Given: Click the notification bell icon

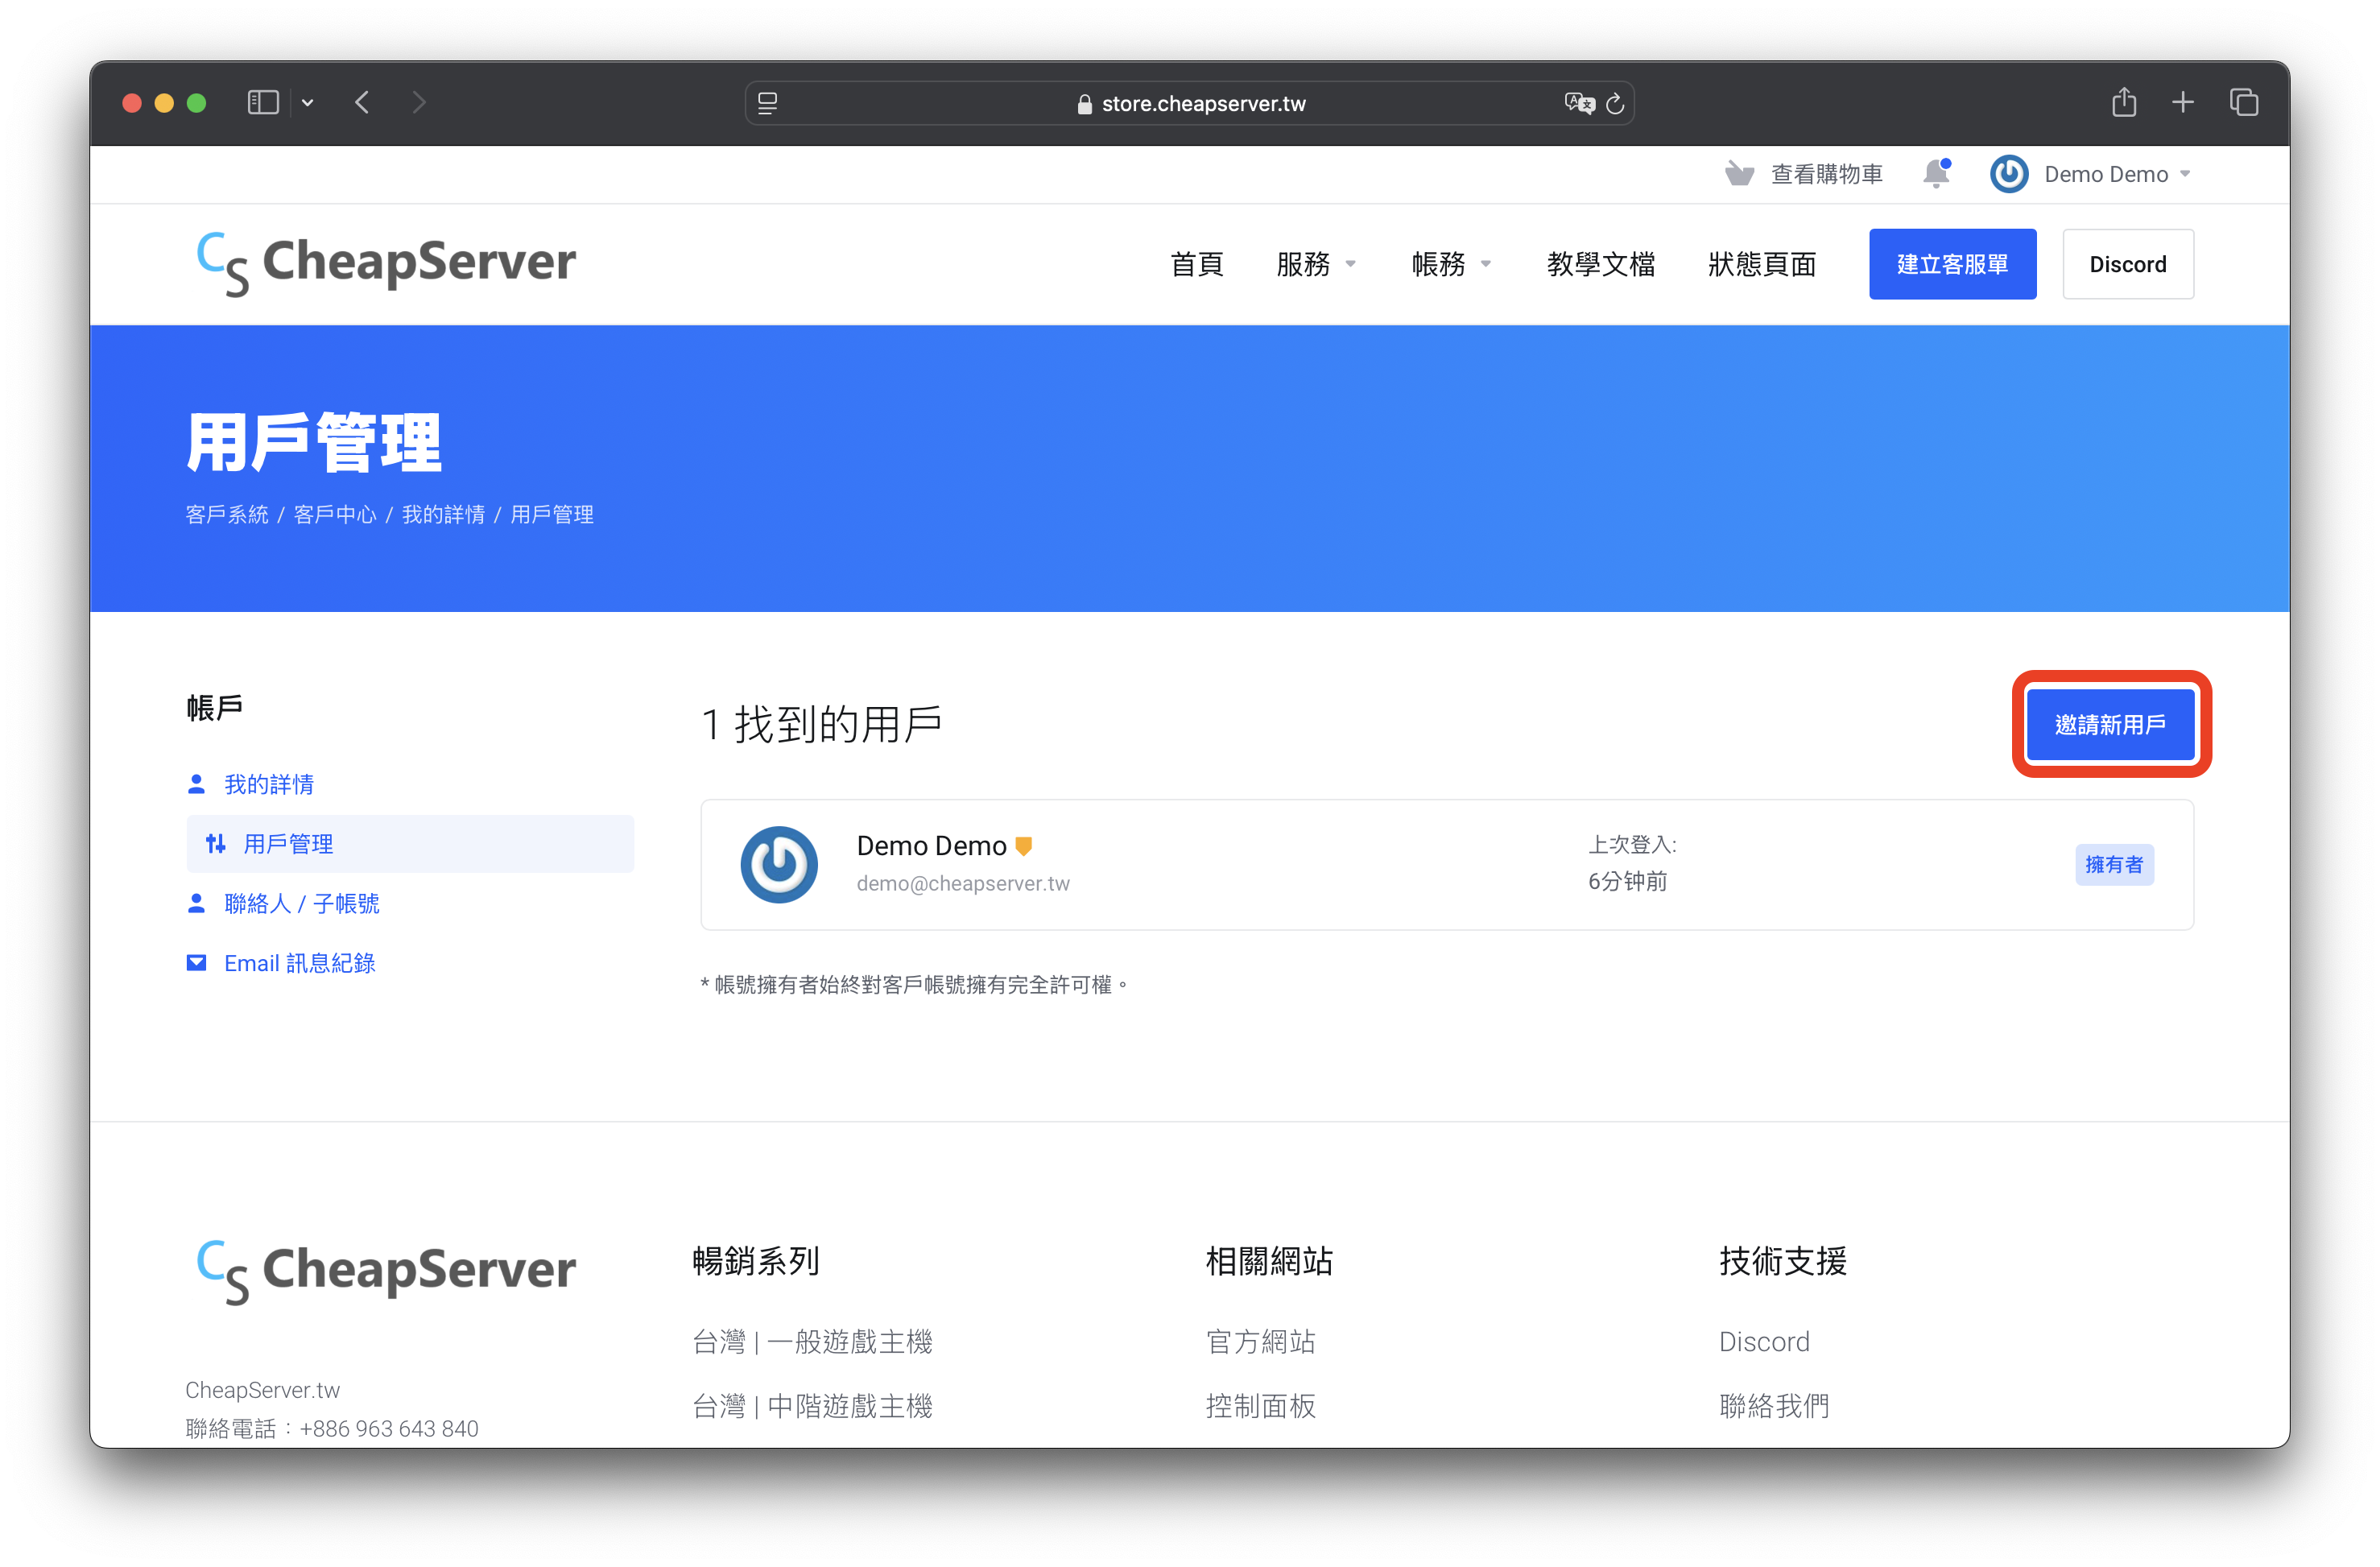Looking at the screenshot, I should pyautogui.click(x=1936, y=174).
